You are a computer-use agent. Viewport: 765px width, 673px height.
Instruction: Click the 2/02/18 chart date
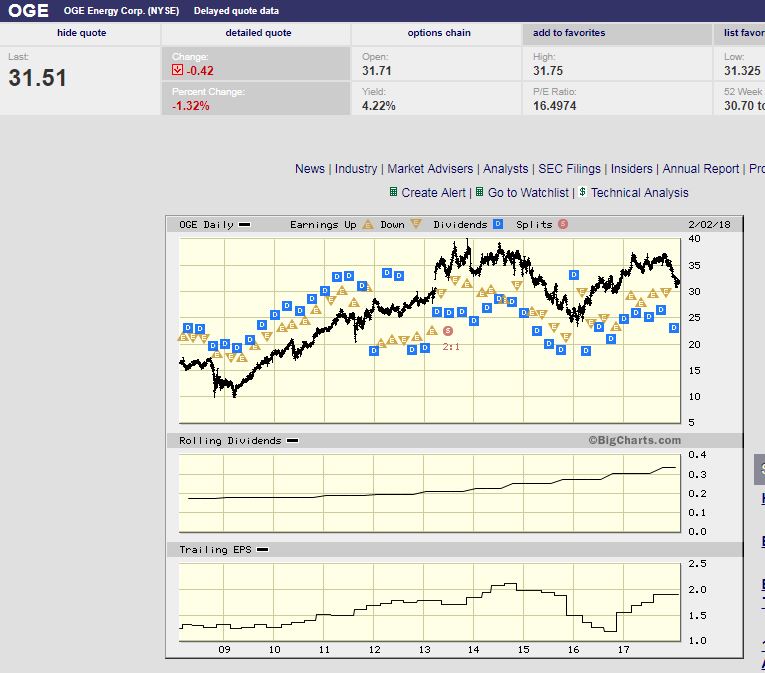tap(709, 224)
